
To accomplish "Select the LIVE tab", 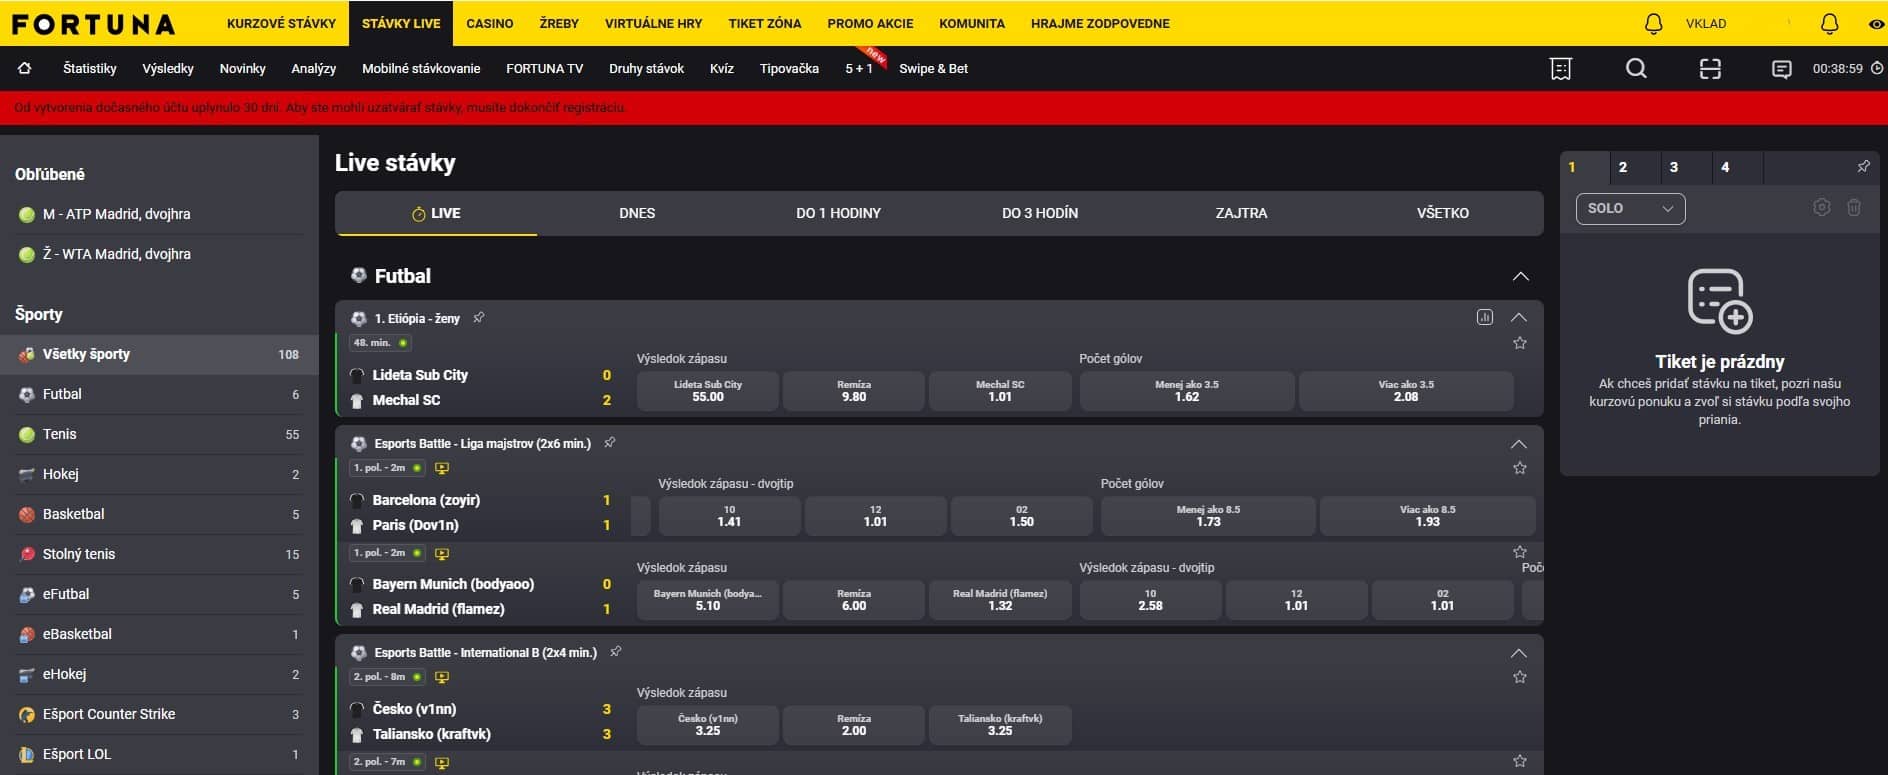I will coord(437,213).
